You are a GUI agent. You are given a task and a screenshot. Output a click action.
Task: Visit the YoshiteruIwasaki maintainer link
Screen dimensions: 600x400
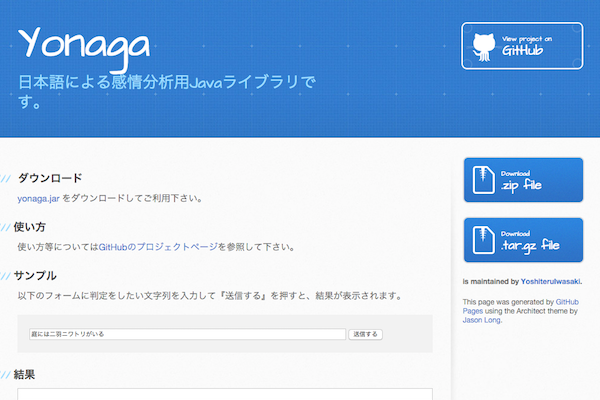click(550, 282)
